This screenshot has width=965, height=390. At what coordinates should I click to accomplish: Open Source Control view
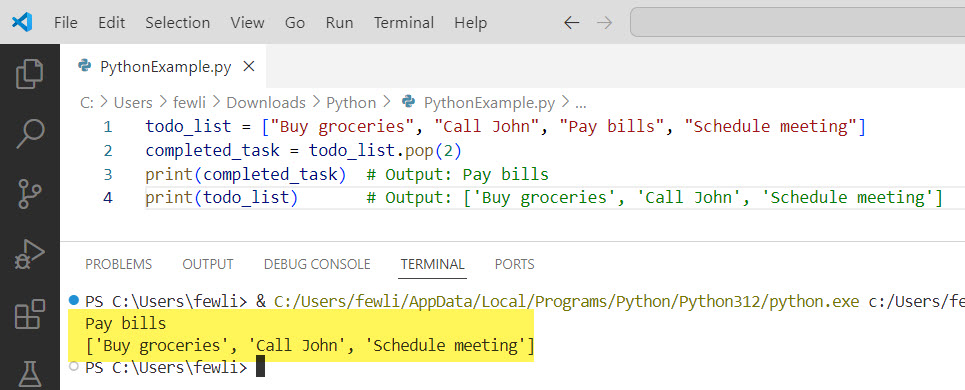[x=30, y=193]
